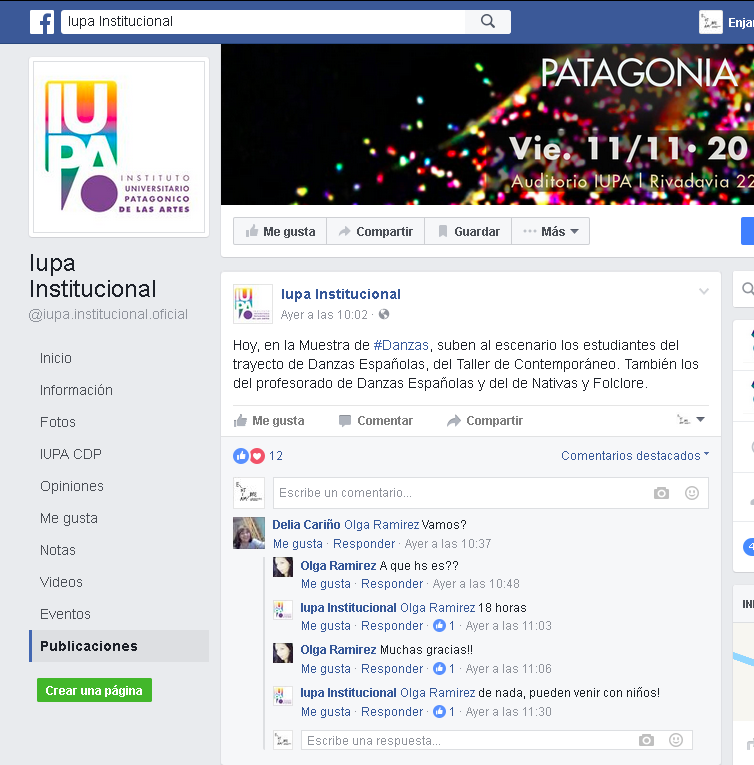This screenshot has width=754, height=765.
Task: Open Fotos section in sidebar
Action: [x=58, y=422]
